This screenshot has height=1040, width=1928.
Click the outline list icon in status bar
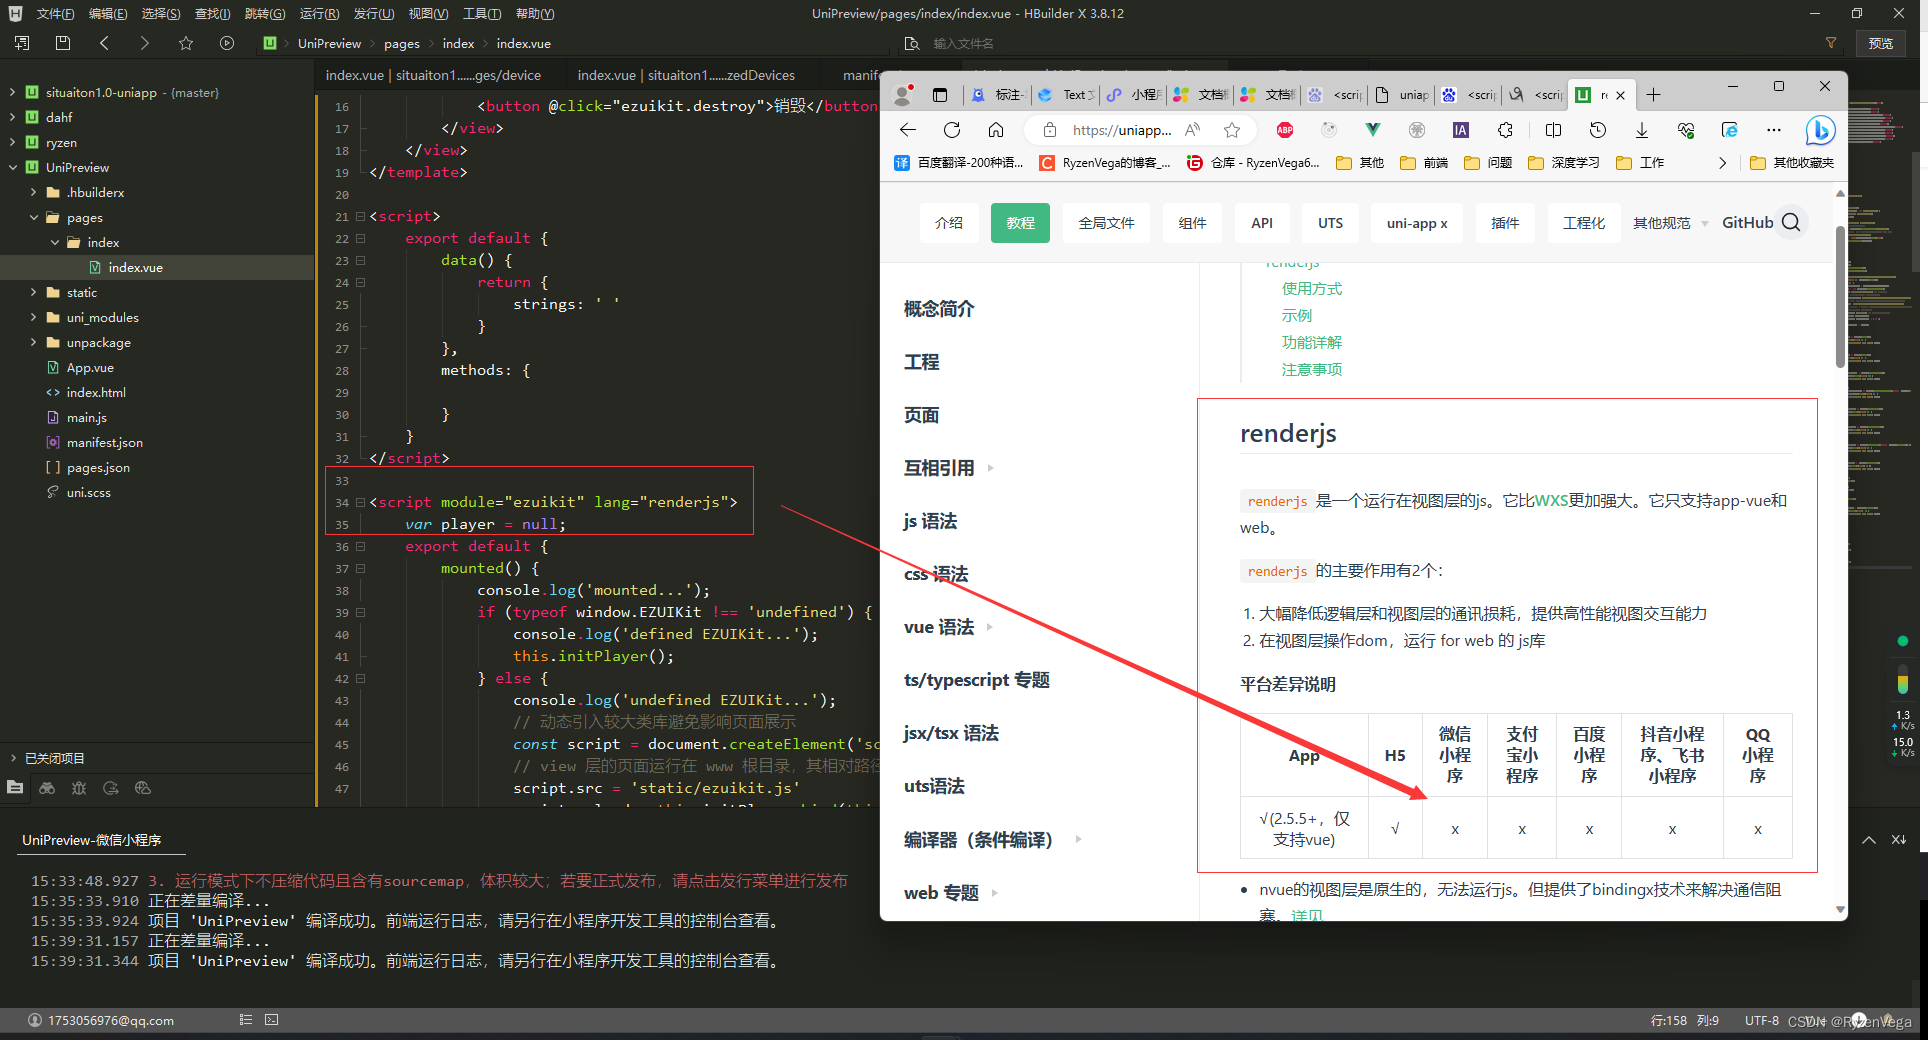click(x=246, y=1020)
